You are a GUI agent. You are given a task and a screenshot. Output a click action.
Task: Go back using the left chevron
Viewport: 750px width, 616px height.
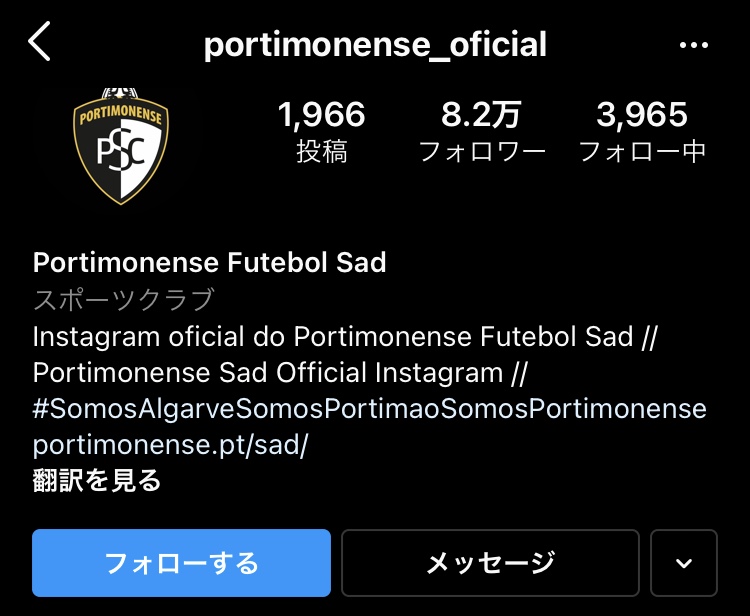tap(40, 43)
